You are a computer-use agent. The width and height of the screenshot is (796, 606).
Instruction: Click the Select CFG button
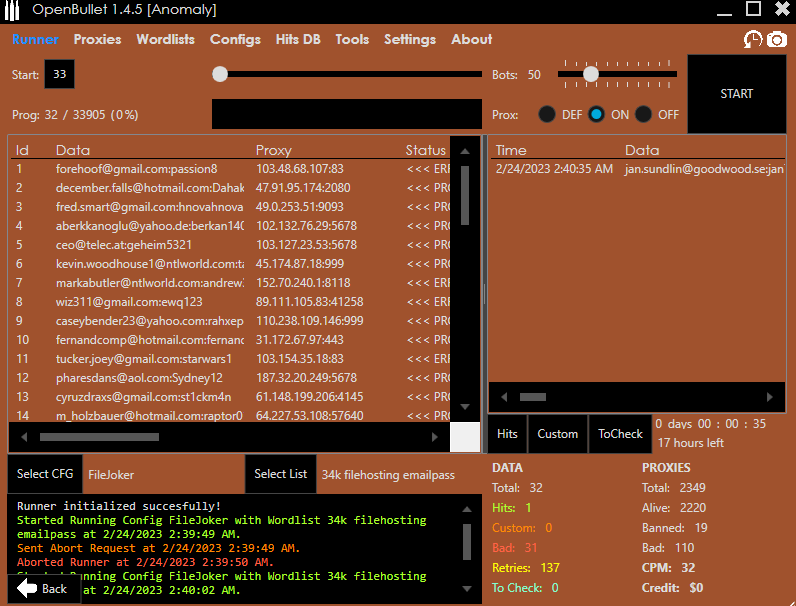pyautogui.click(x=45, y=474)
